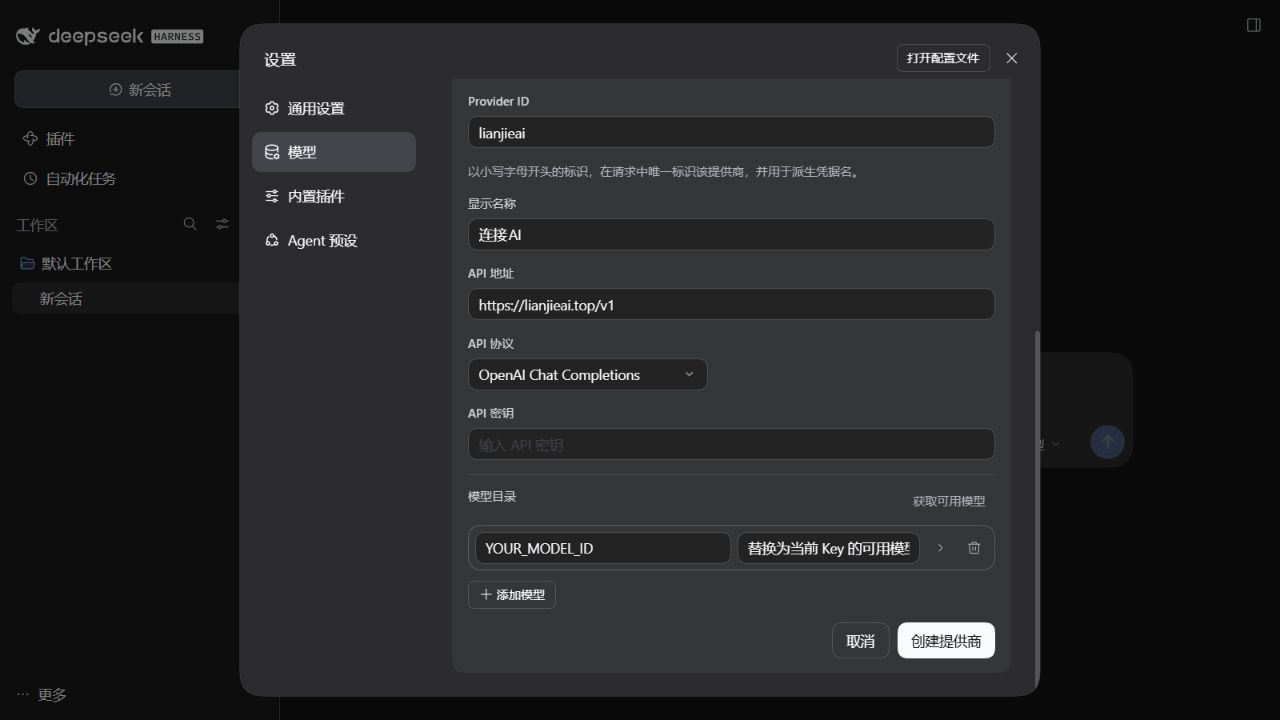Delete the YOUR_MODEL_ID model row

[x=974, y=548]
